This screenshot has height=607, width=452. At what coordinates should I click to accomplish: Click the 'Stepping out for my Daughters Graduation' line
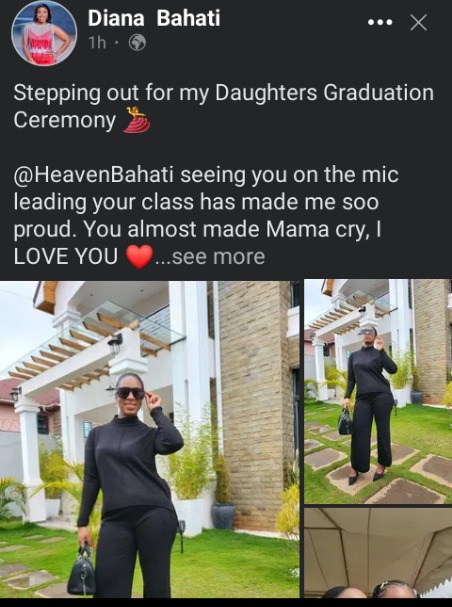tap(224, 93)
